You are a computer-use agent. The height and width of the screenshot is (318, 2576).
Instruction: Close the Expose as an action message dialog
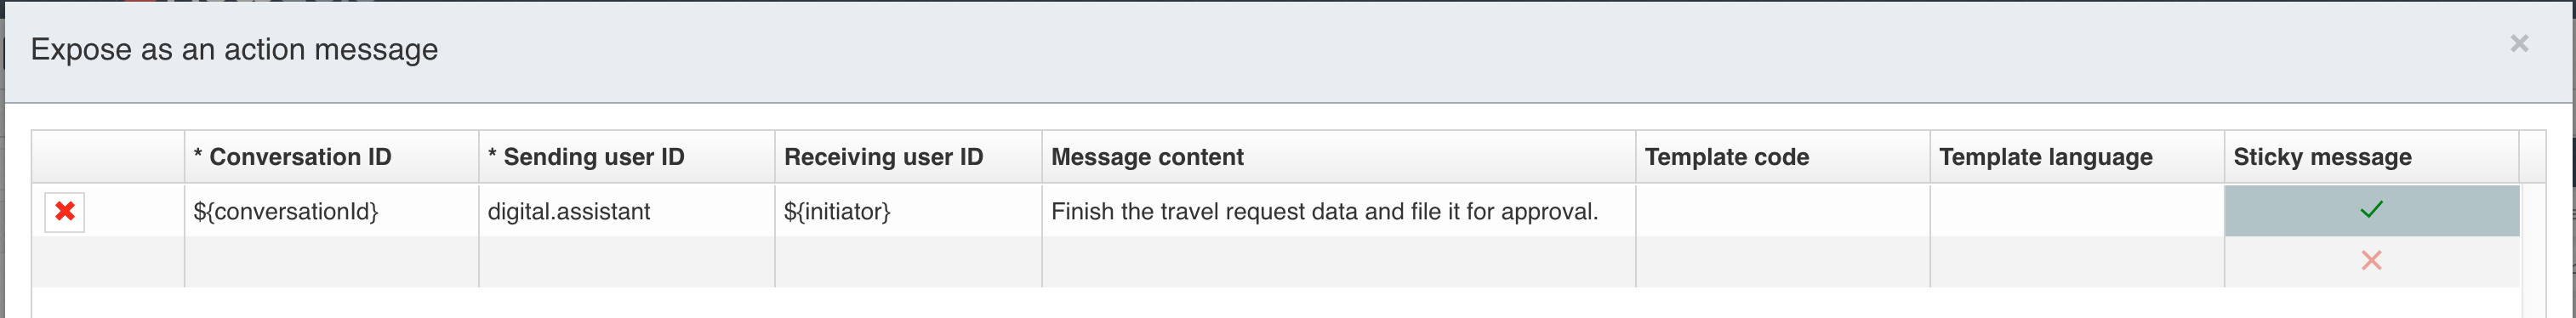coord(2519,43)
